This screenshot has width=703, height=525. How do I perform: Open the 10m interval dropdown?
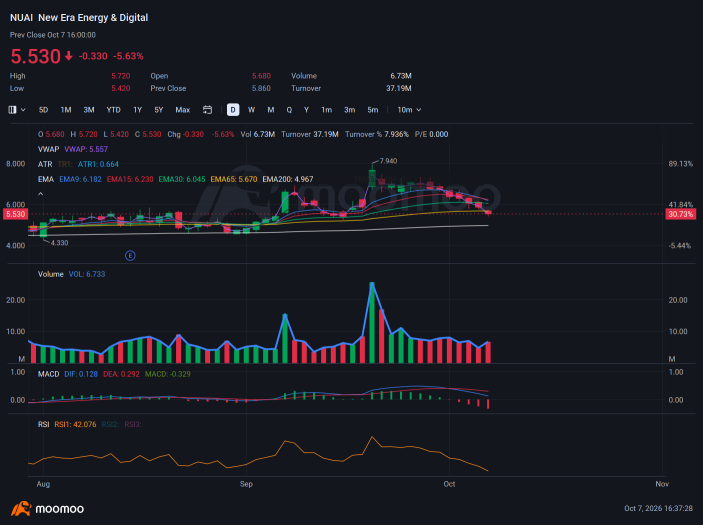tap(409, 110)
